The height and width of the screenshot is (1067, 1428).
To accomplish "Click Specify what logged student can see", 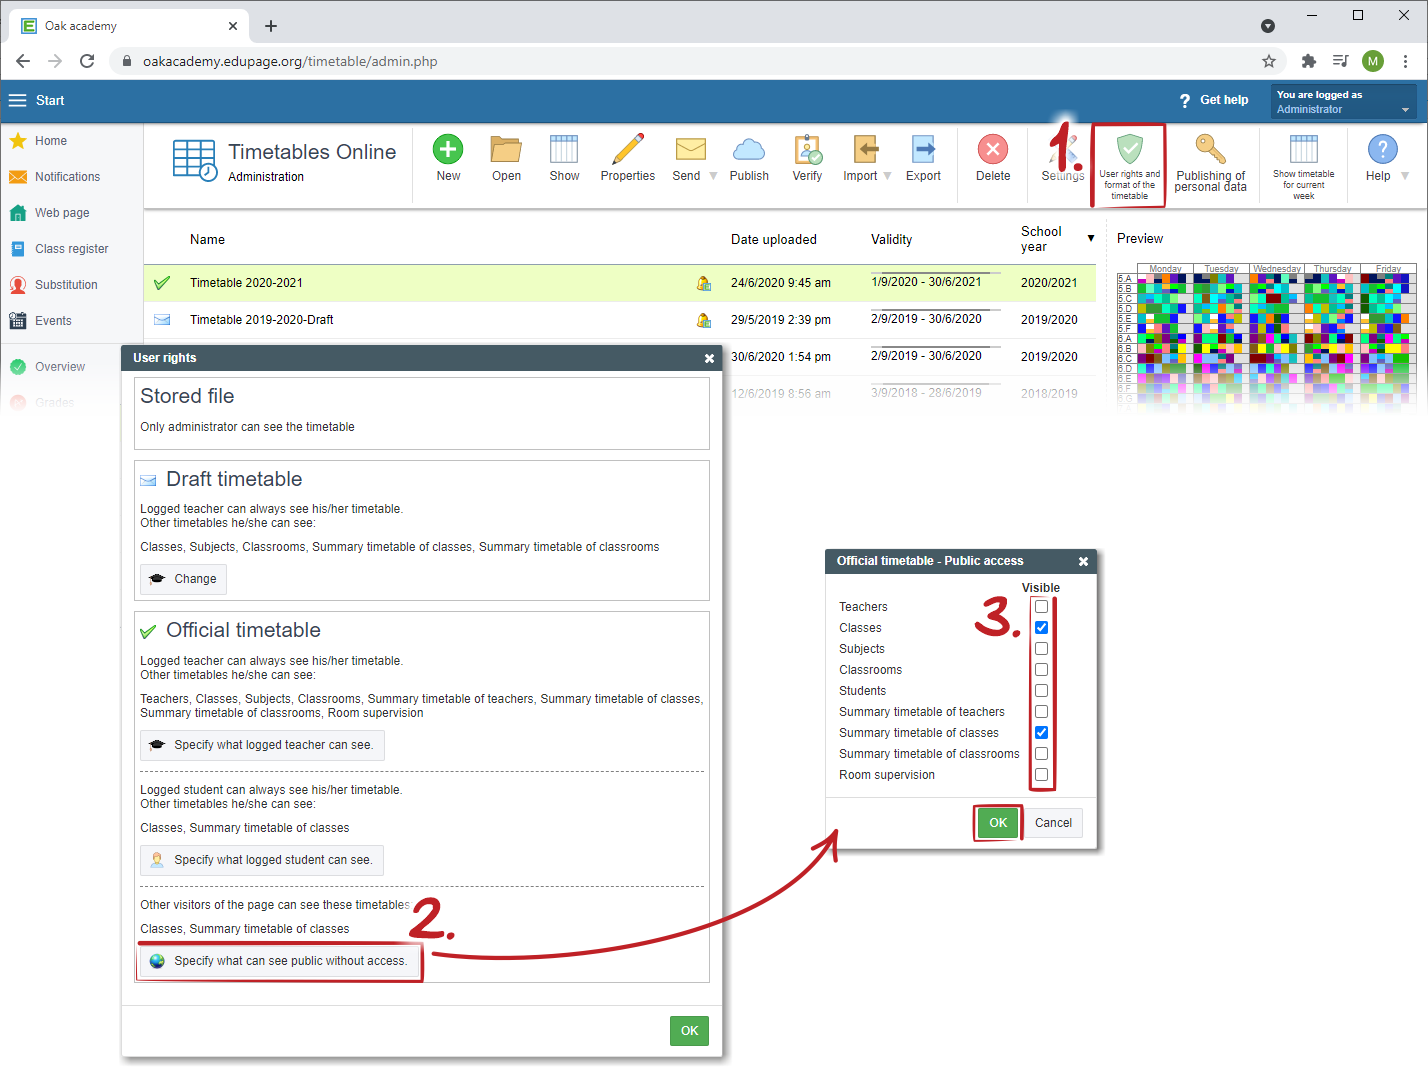I will click(x=262, y=860).
